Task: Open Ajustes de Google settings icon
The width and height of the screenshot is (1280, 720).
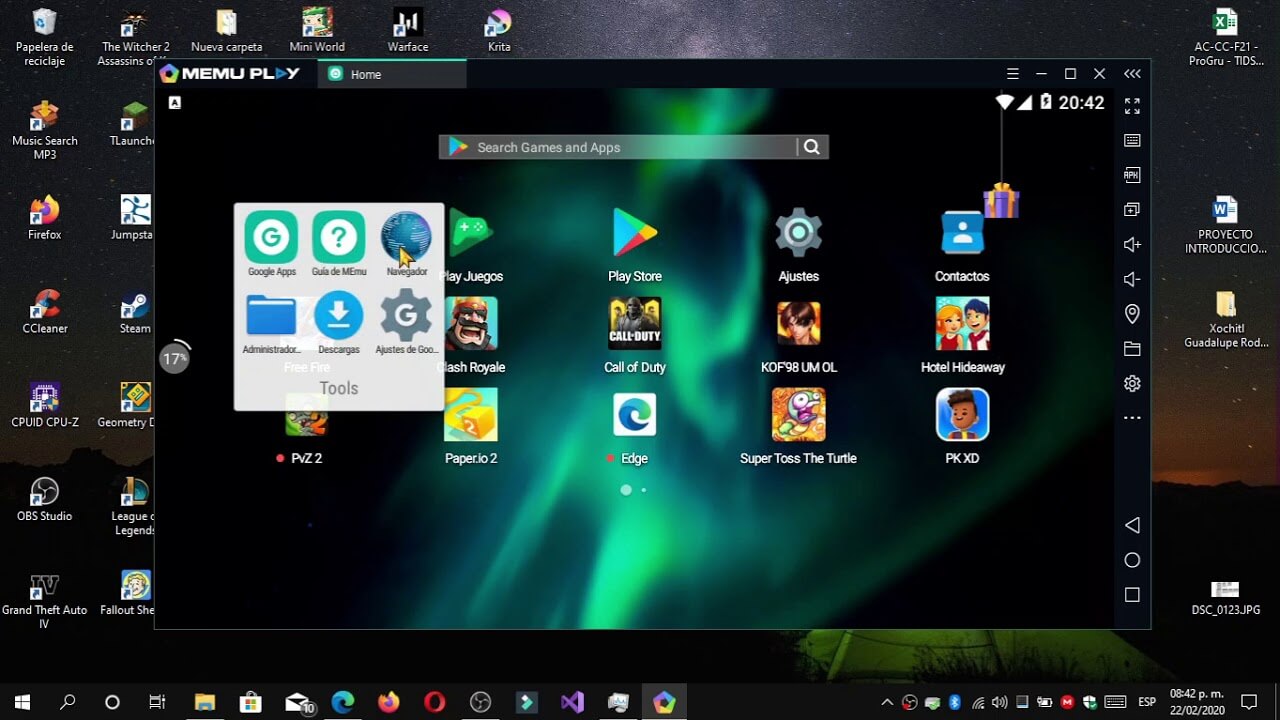Action: point(406,315)
